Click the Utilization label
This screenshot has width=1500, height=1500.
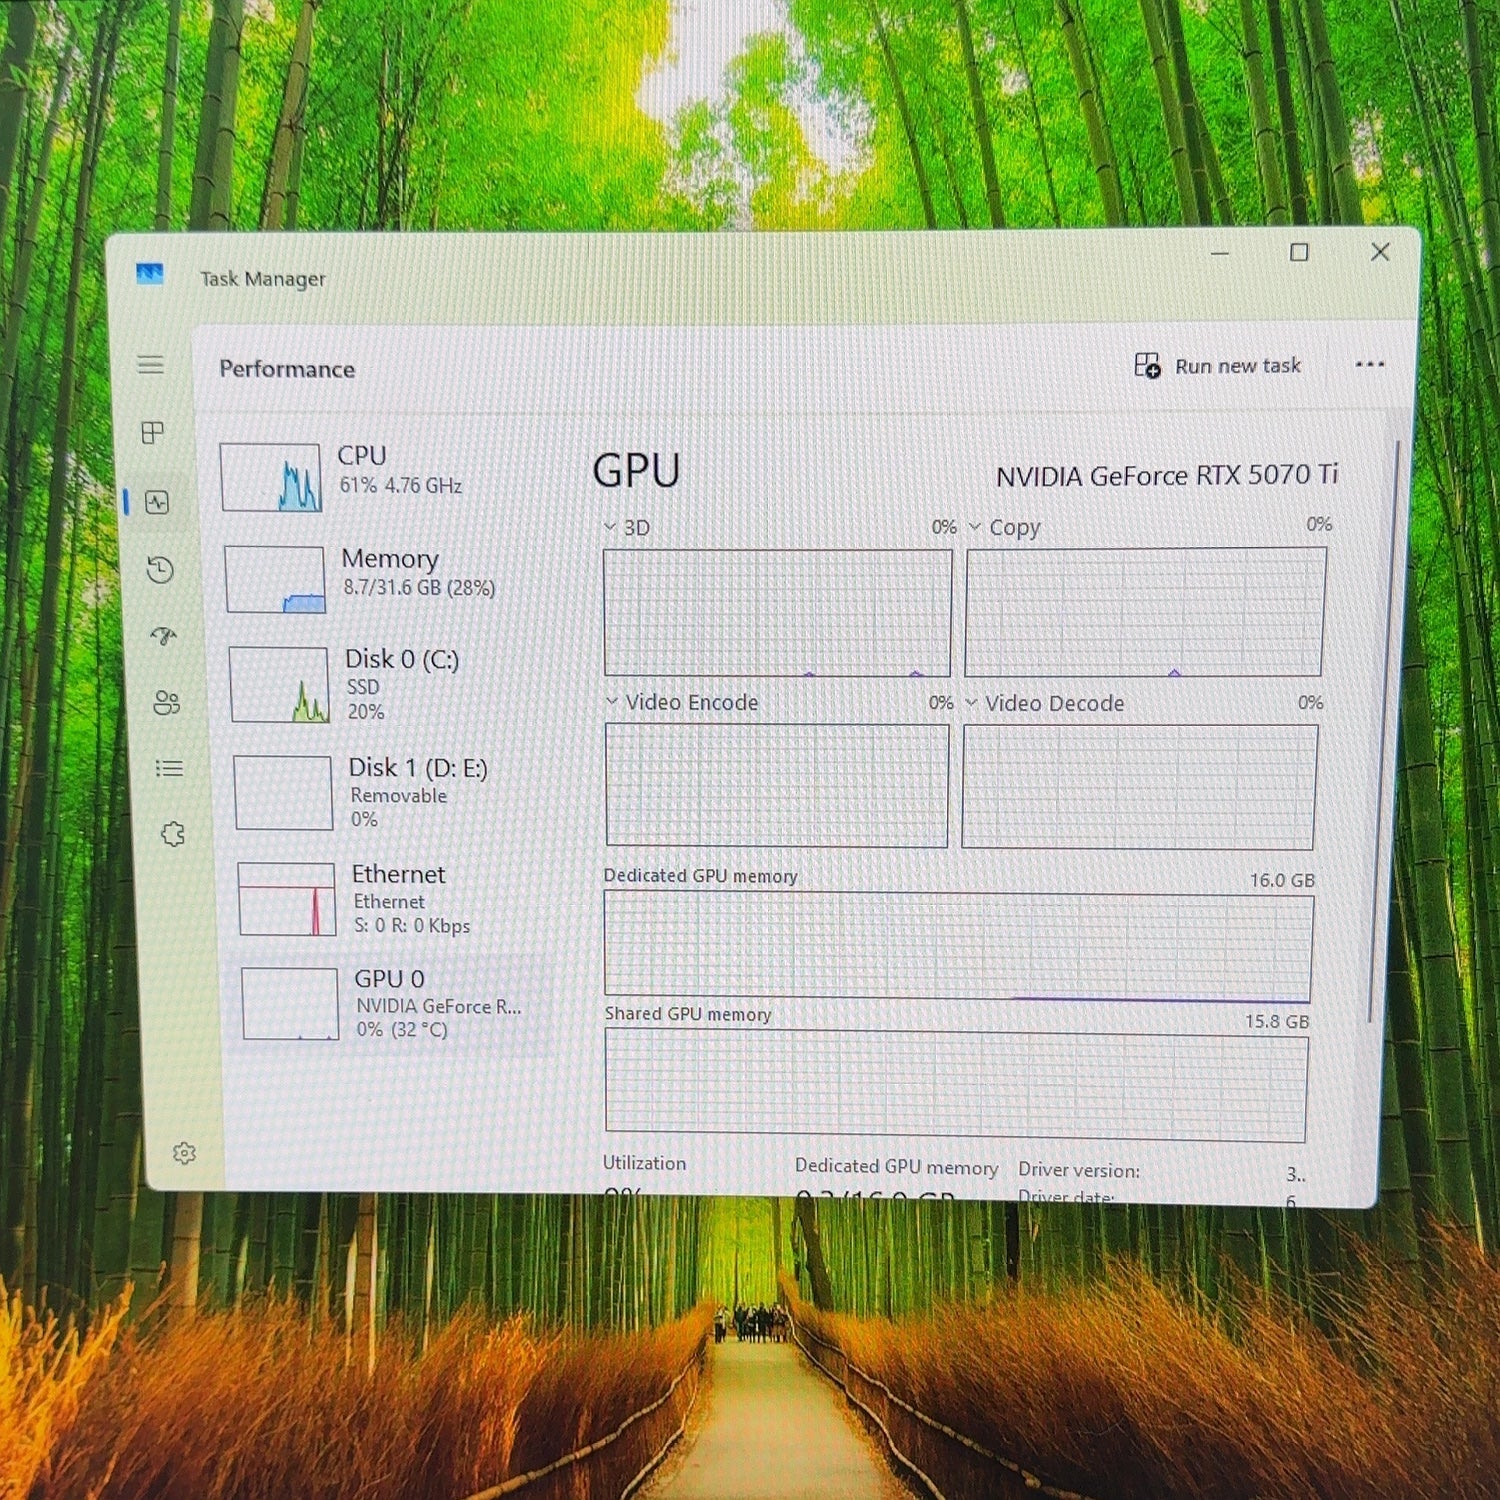(x=644, y=1163)
